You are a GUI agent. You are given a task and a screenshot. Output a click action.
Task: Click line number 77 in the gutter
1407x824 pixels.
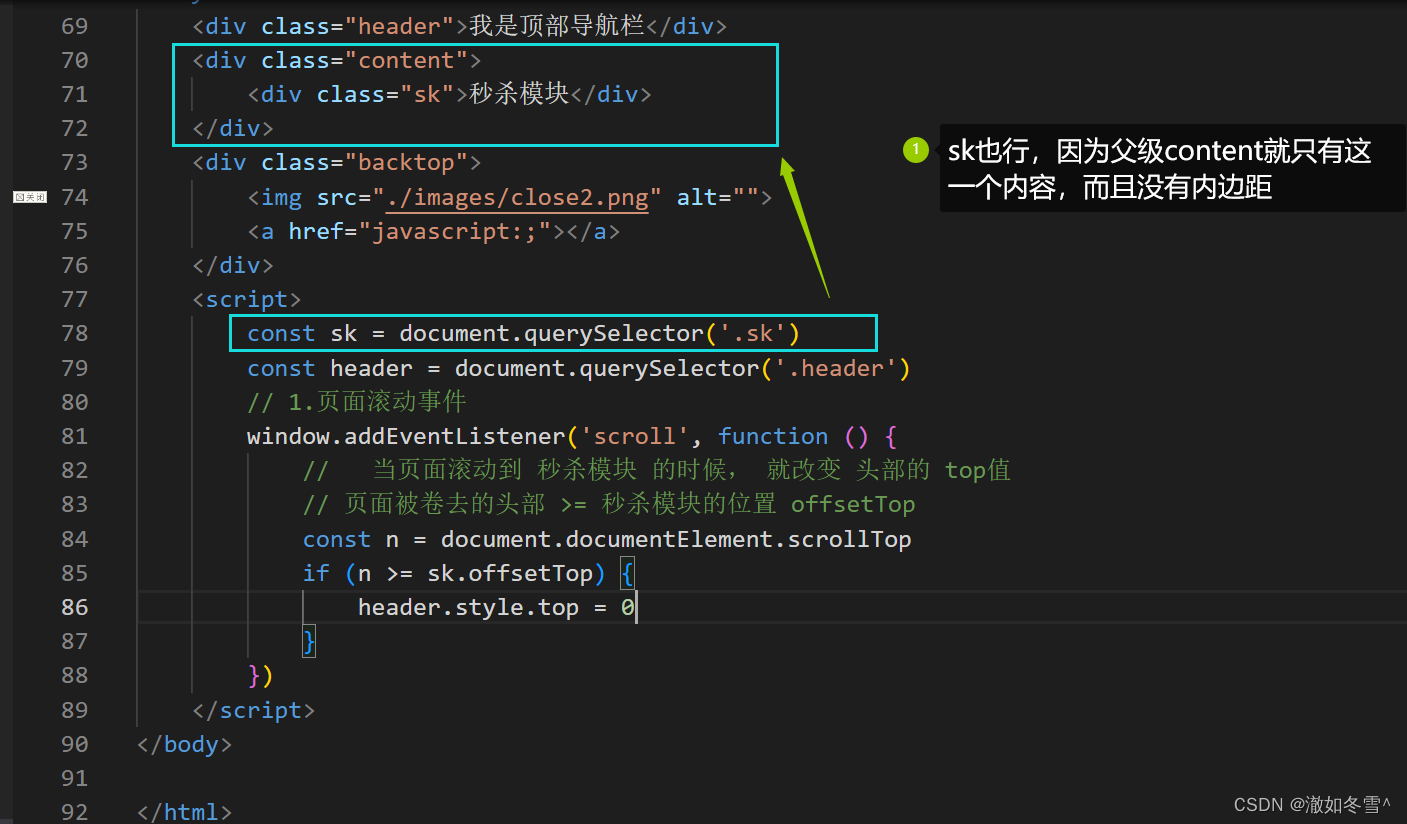(x=74, y=299)
